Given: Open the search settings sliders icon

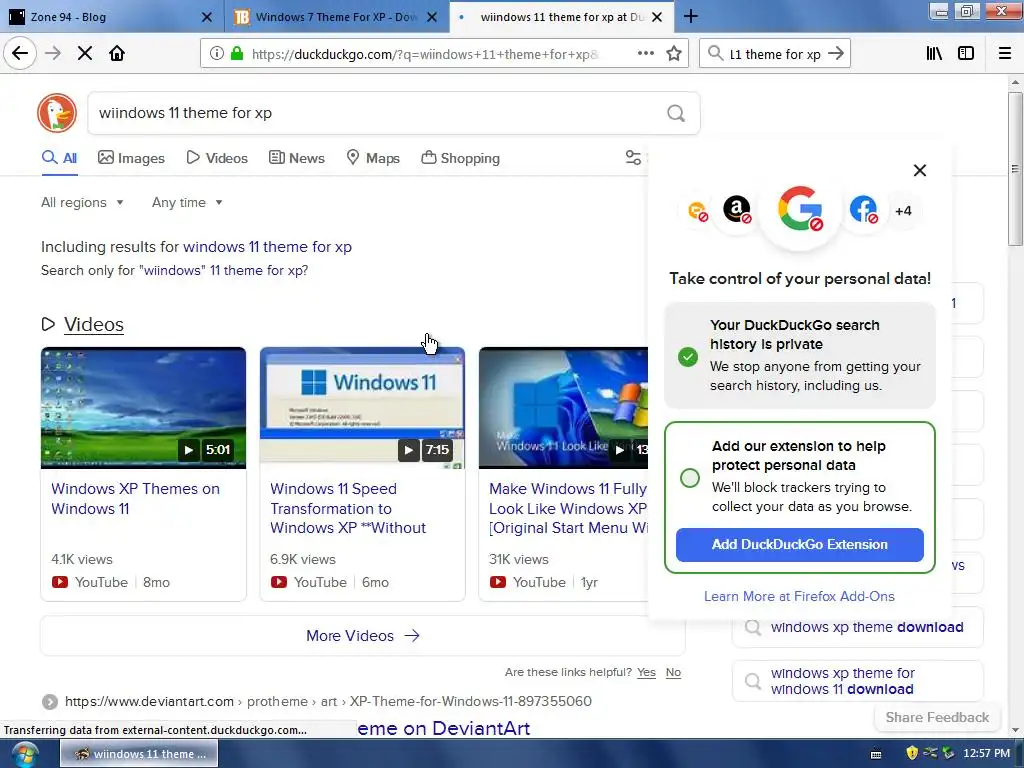Looking at the screenshot, I should [x=633, y=157].
